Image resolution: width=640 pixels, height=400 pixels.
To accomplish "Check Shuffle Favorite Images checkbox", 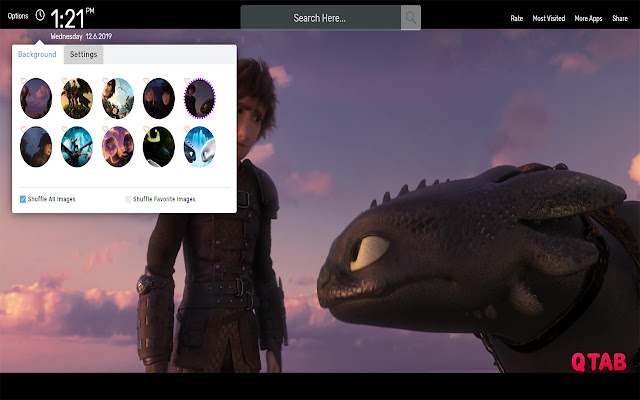I will pos(128,199).
